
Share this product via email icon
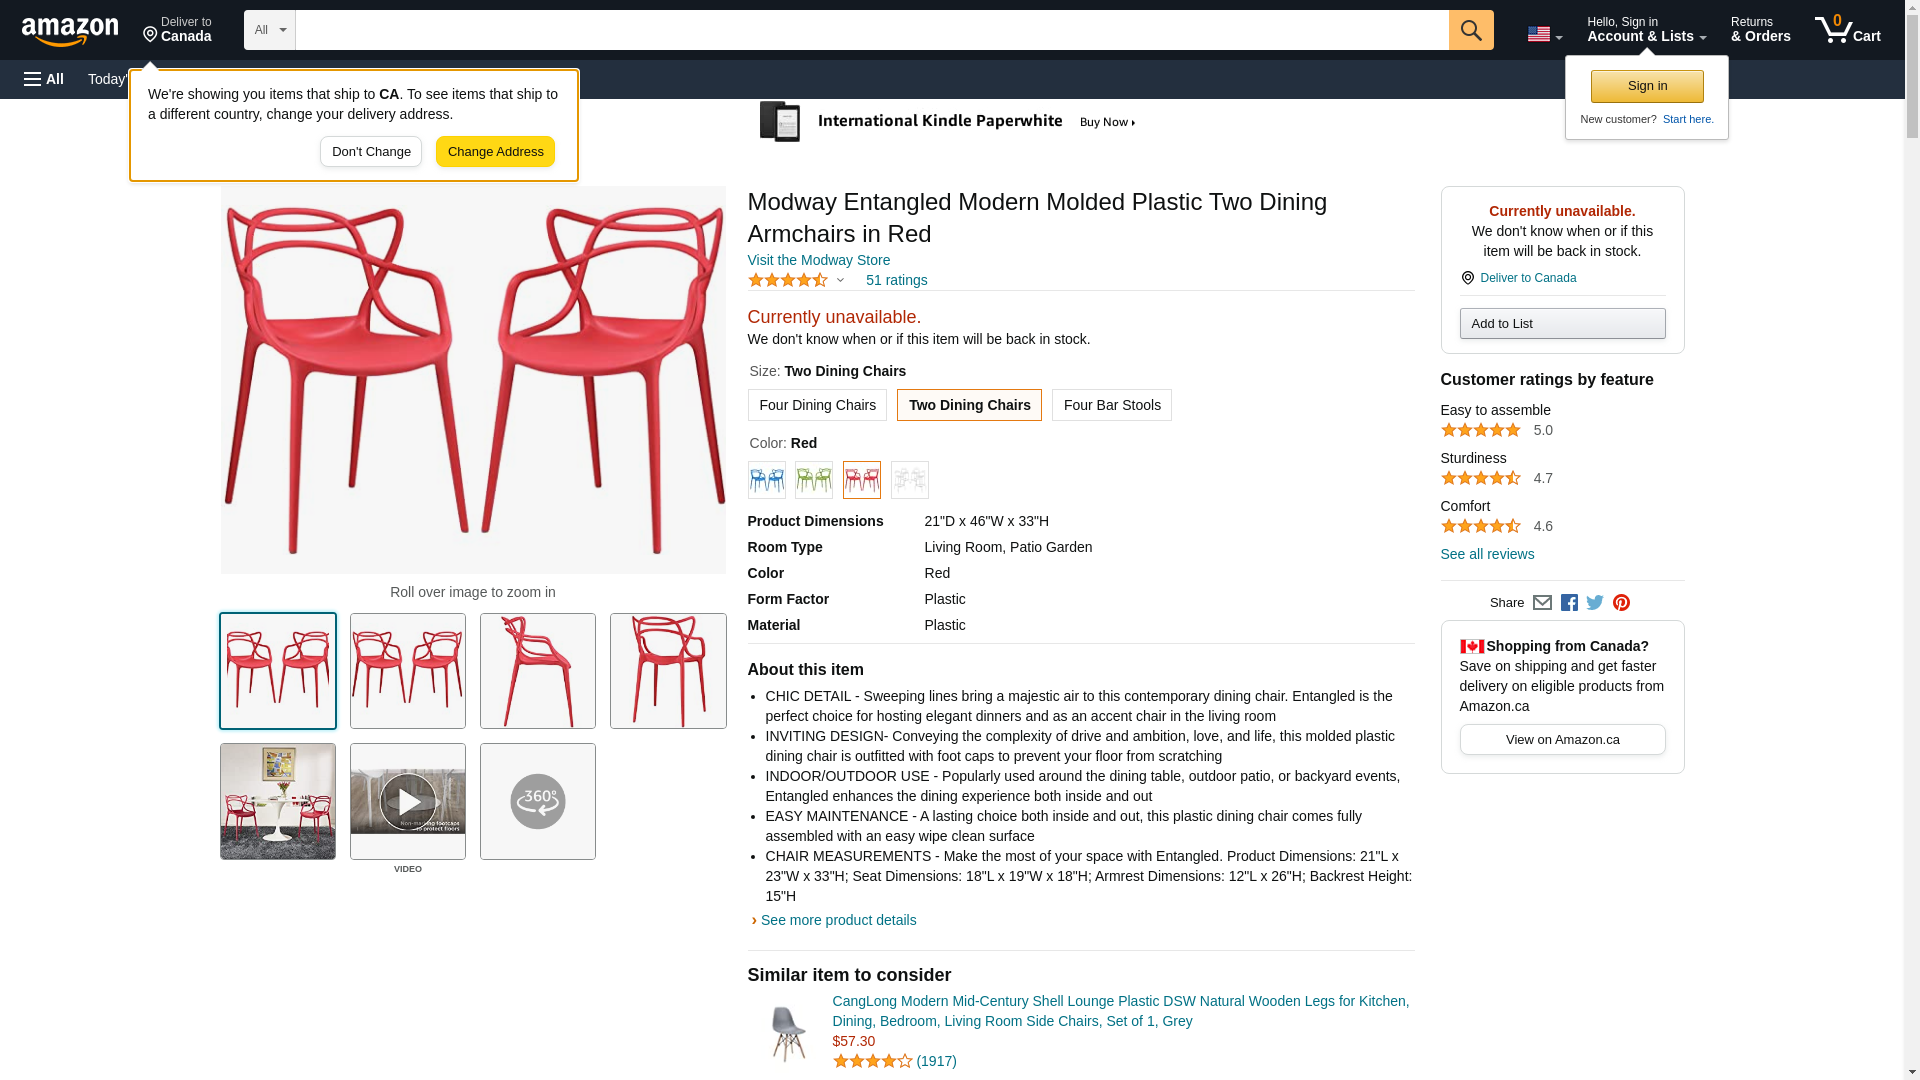point(1542,603)
